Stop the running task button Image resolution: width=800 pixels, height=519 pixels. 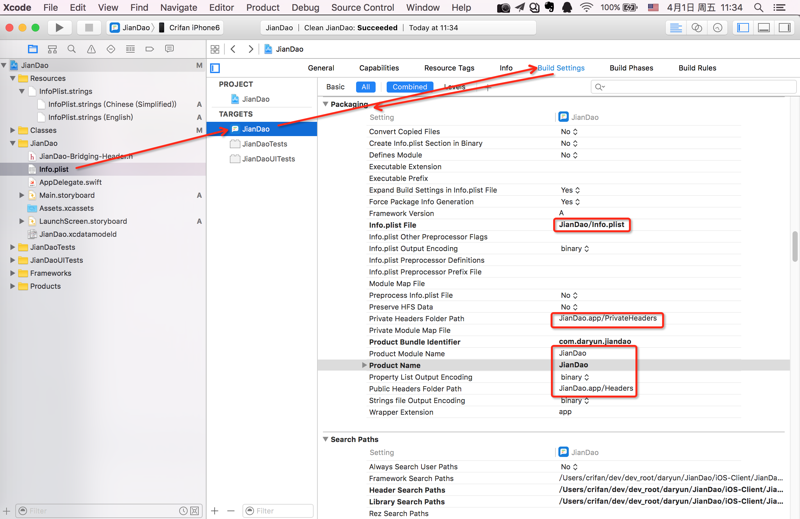point(88,28)
